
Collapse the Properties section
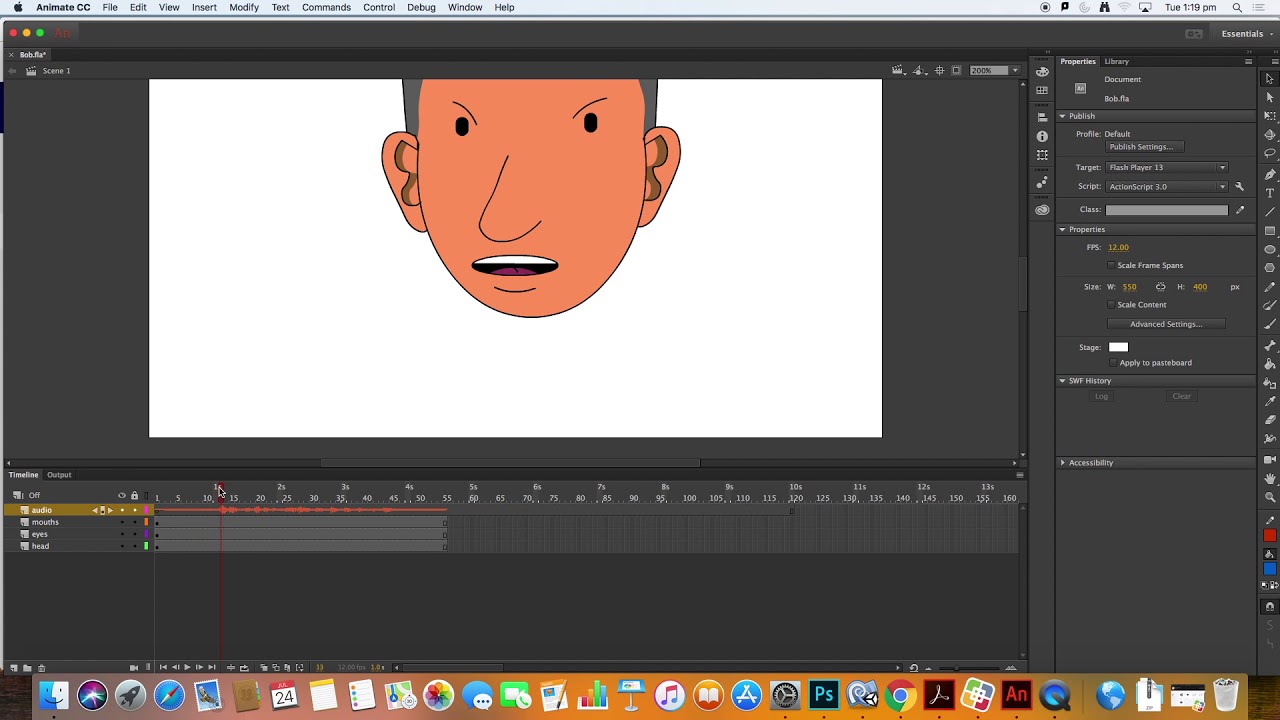tap(1062, 229)
